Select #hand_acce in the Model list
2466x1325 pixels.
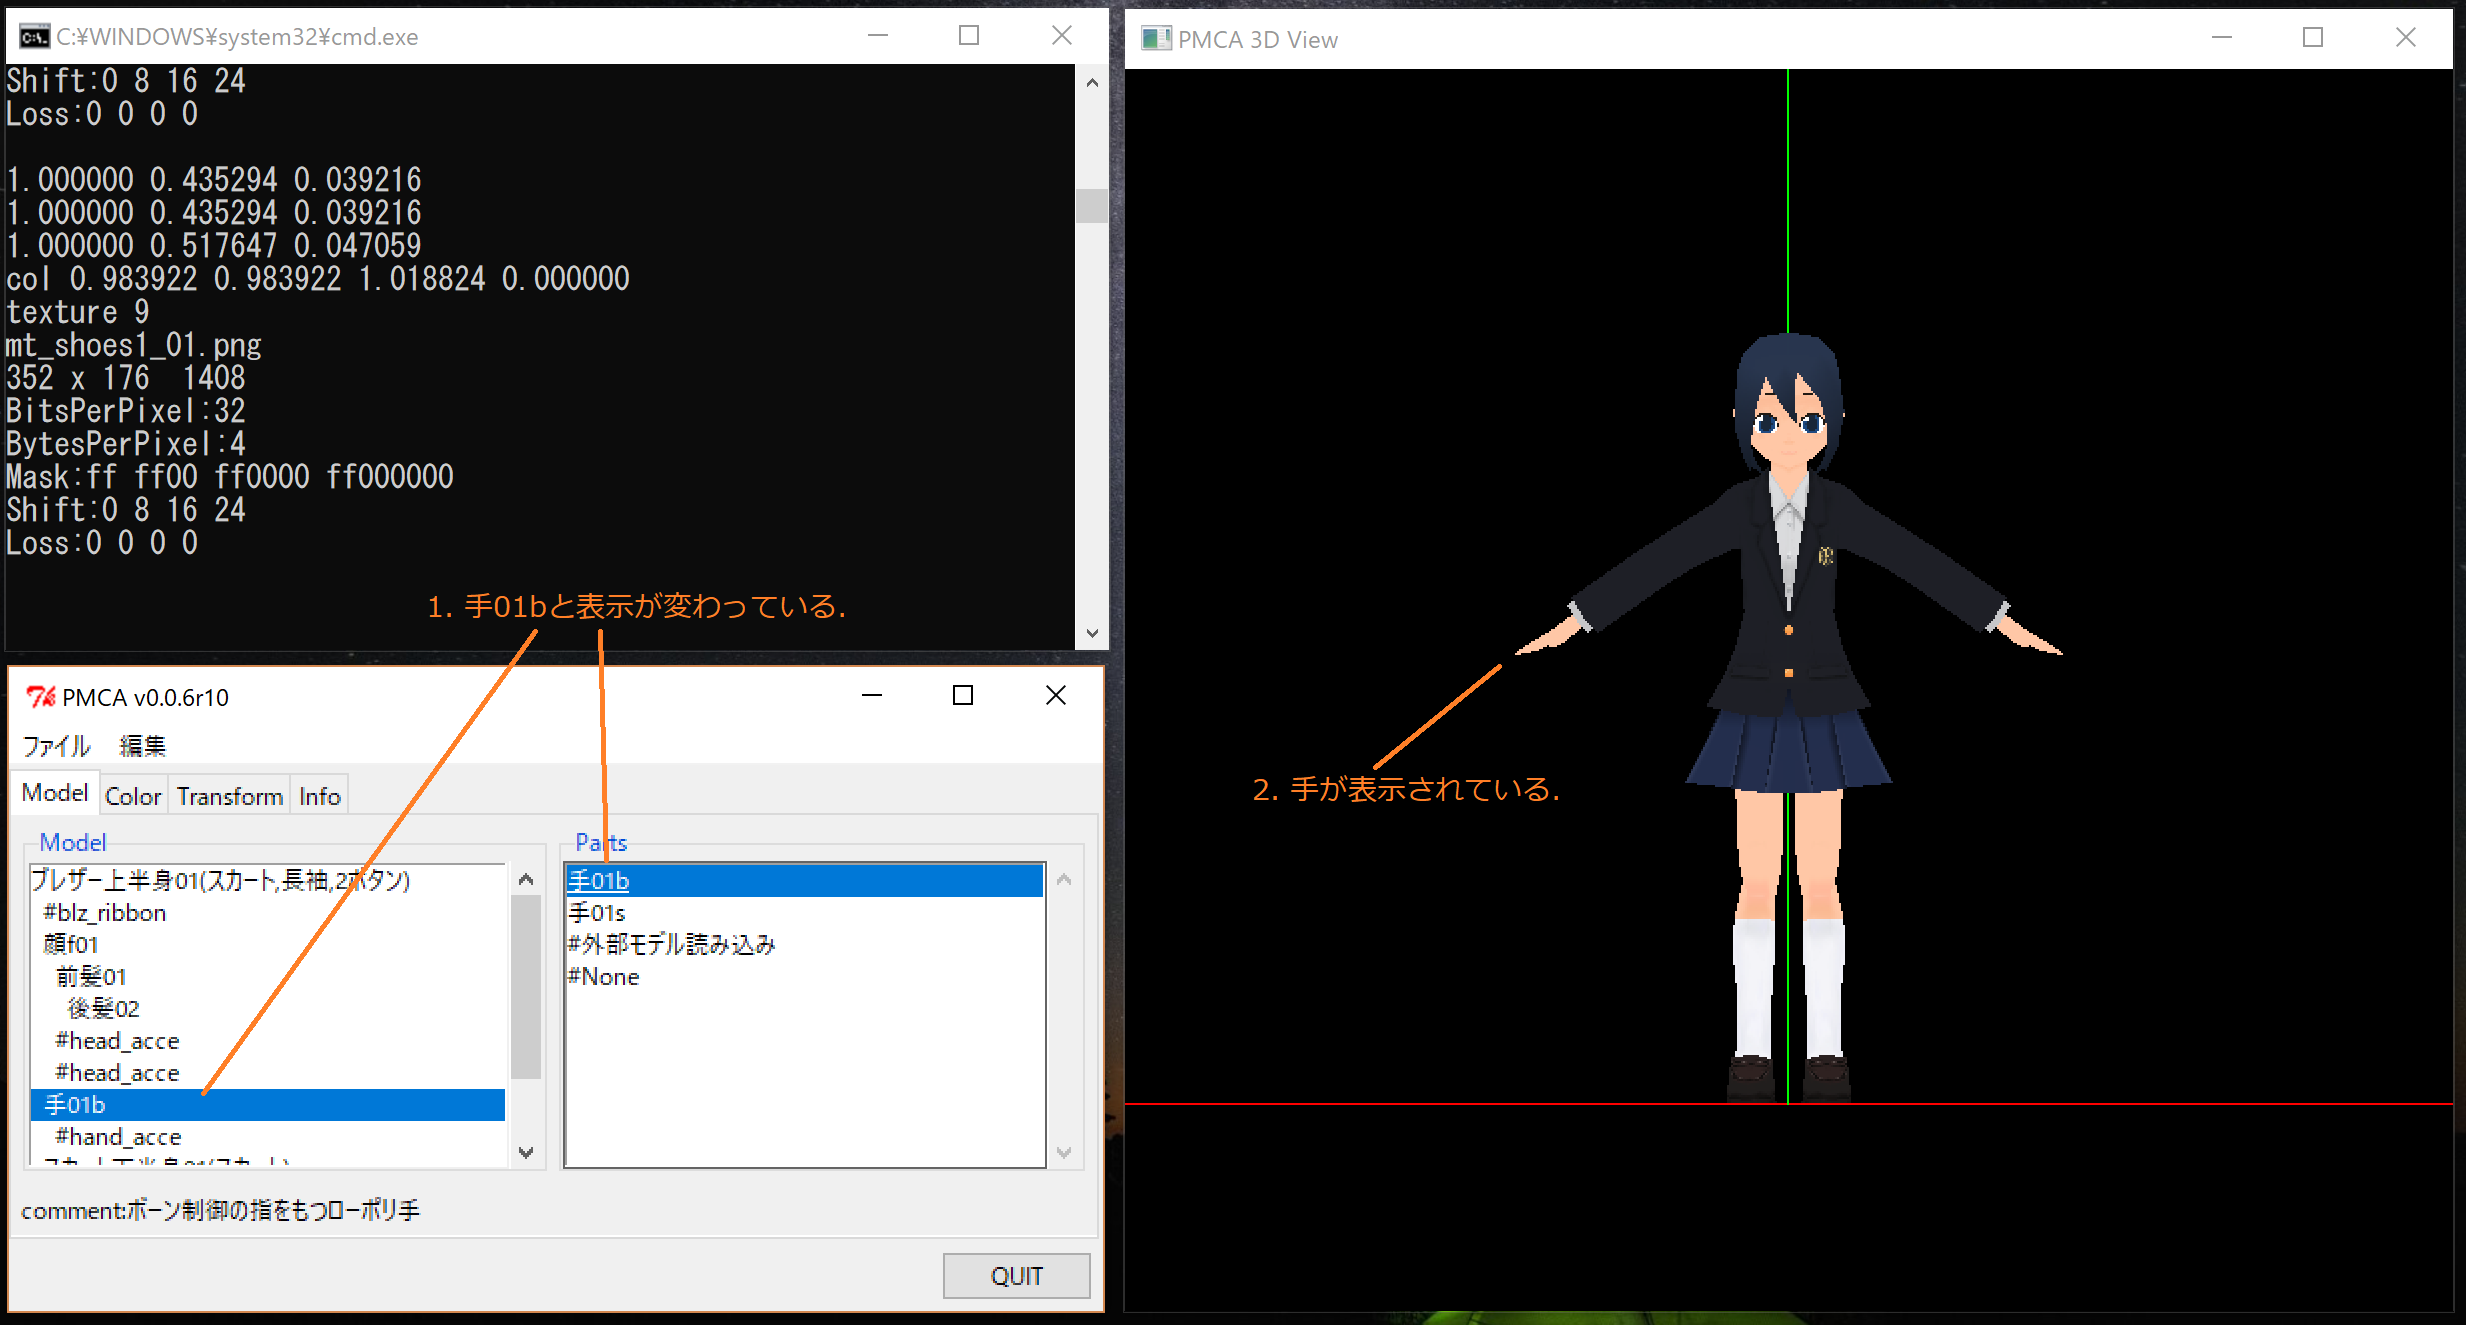pyautogui.click(x=268, y=1137)
